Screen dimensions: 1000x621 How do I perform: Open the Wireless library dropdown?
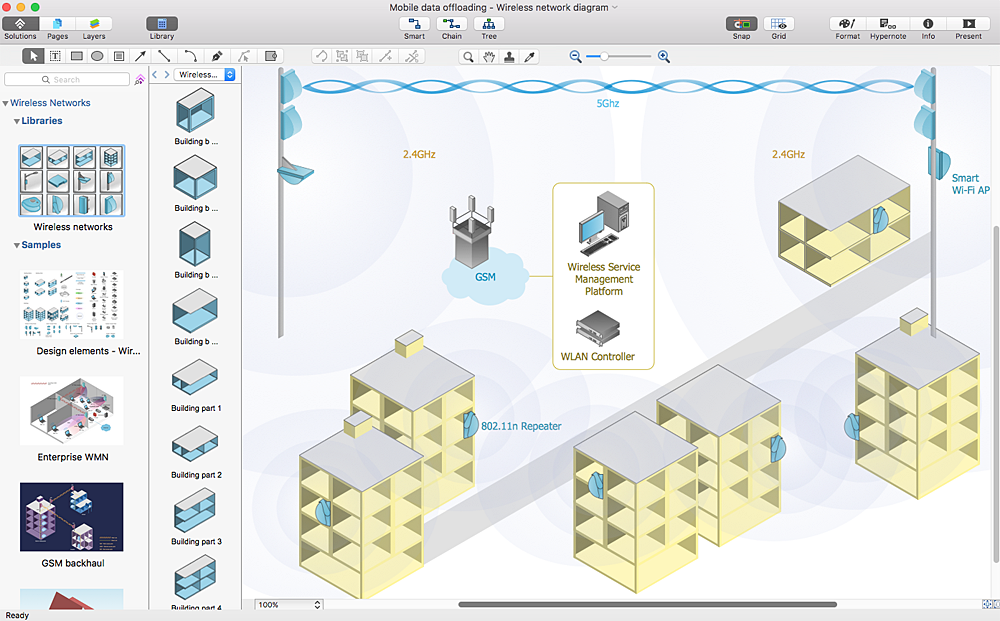204,75
